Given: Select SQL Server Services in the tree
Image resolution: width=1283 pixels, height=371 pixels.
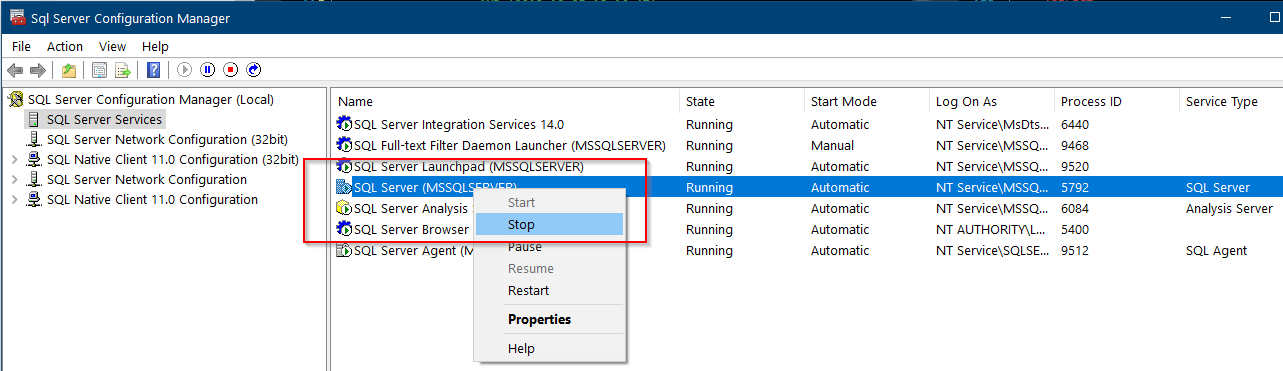Looking at the screenshot, I should (x=104, y=119).
